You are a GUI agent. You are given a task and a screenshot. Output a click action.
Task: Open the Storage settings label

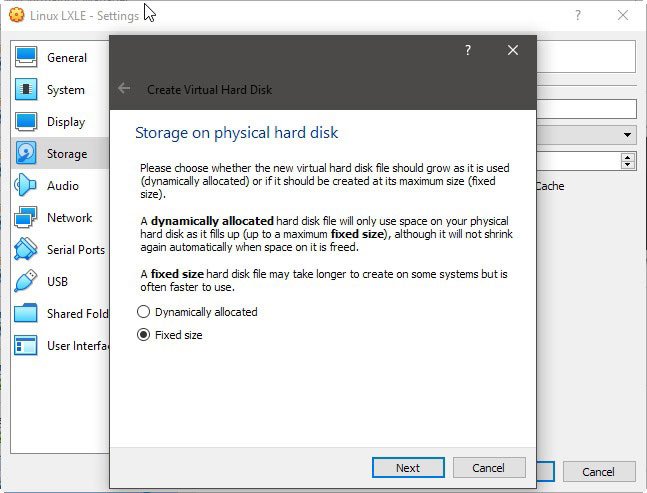pyautogui.click(x=67, y=153)
